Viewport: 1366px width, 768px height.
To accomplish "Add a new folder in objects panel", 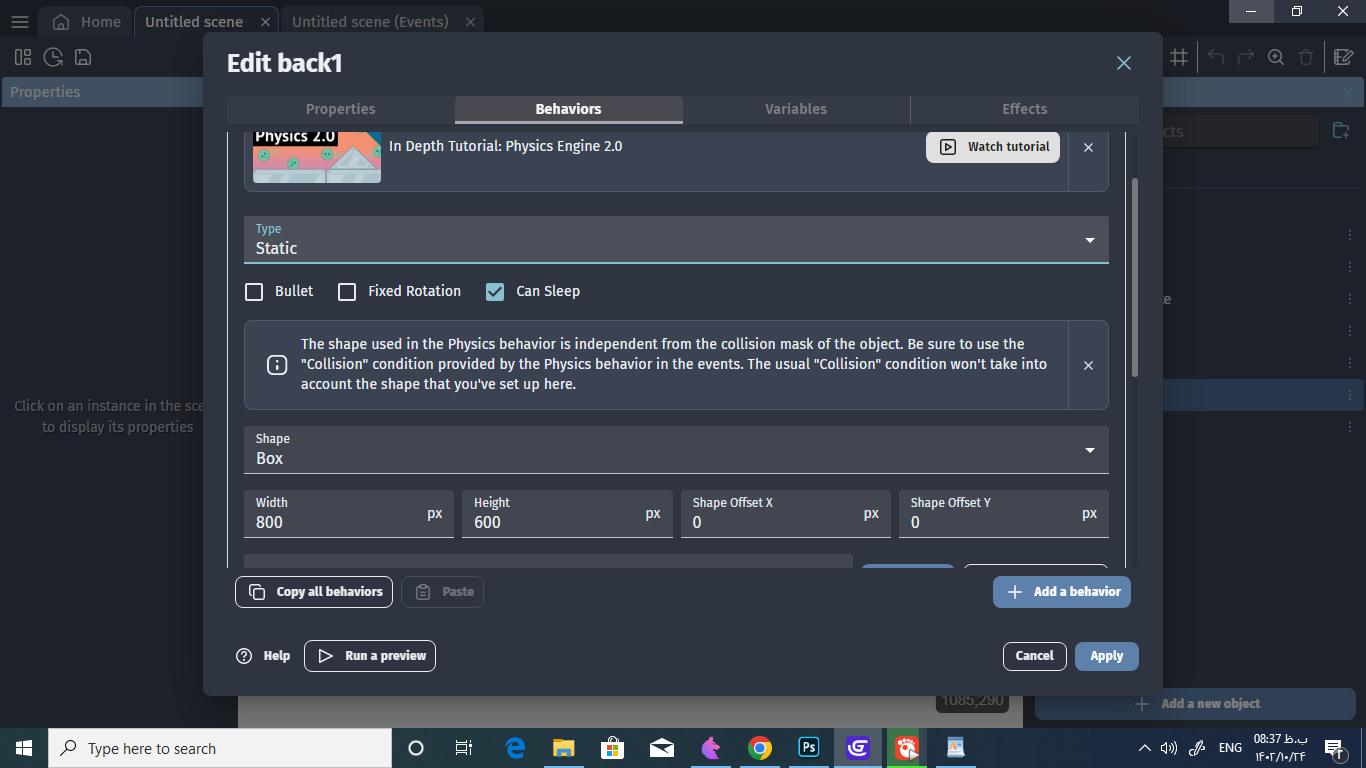I will pyautogui.click(x=1341, y=131).
